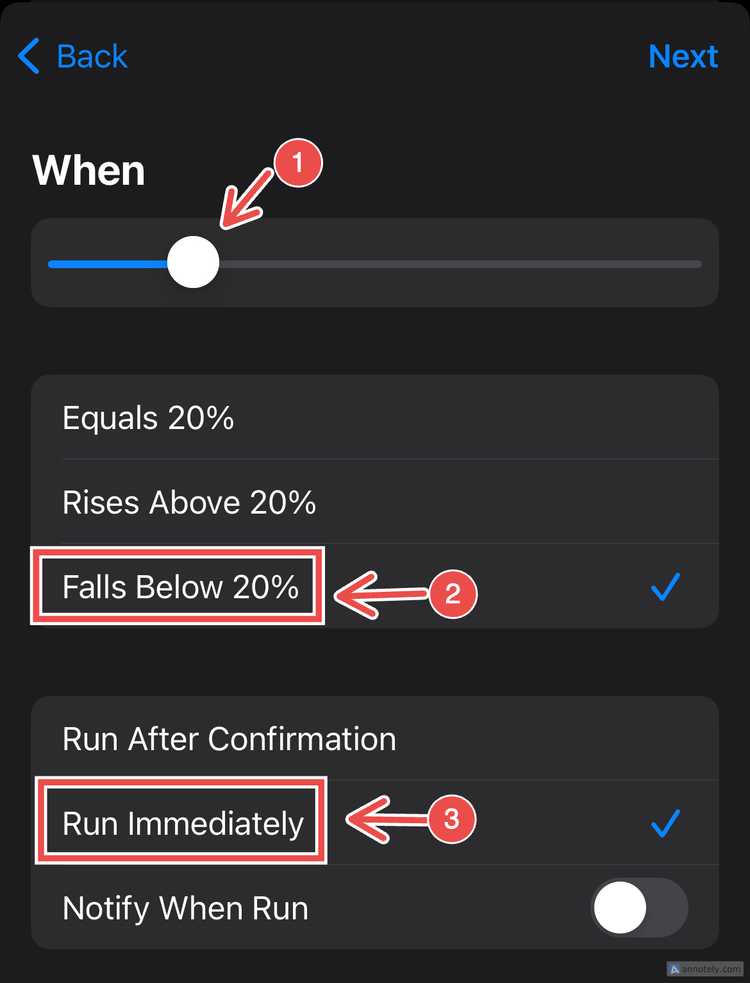Click the blue checkmark beside Run Immediately

pos(665,823)
